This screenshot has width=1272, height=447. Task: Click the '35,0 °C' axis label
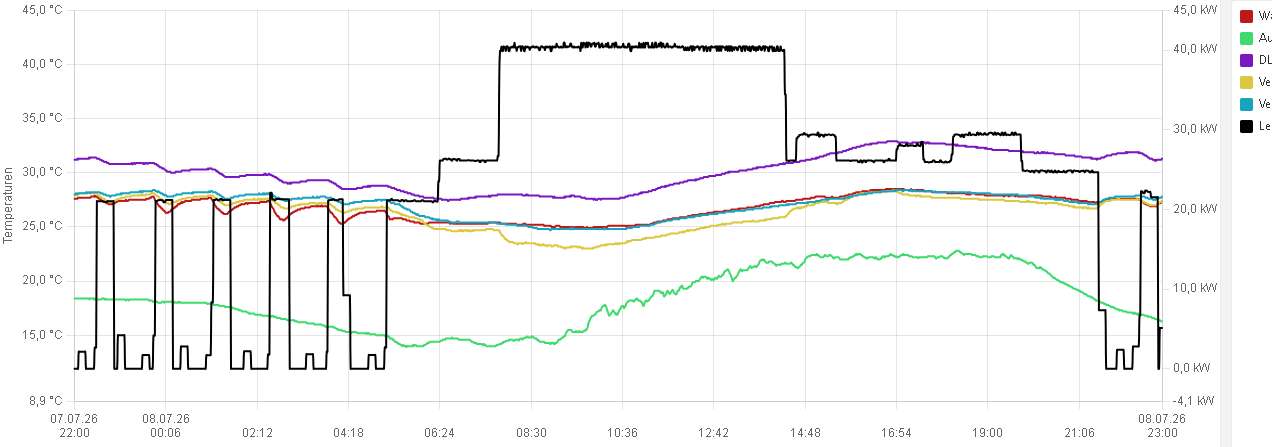42,118
